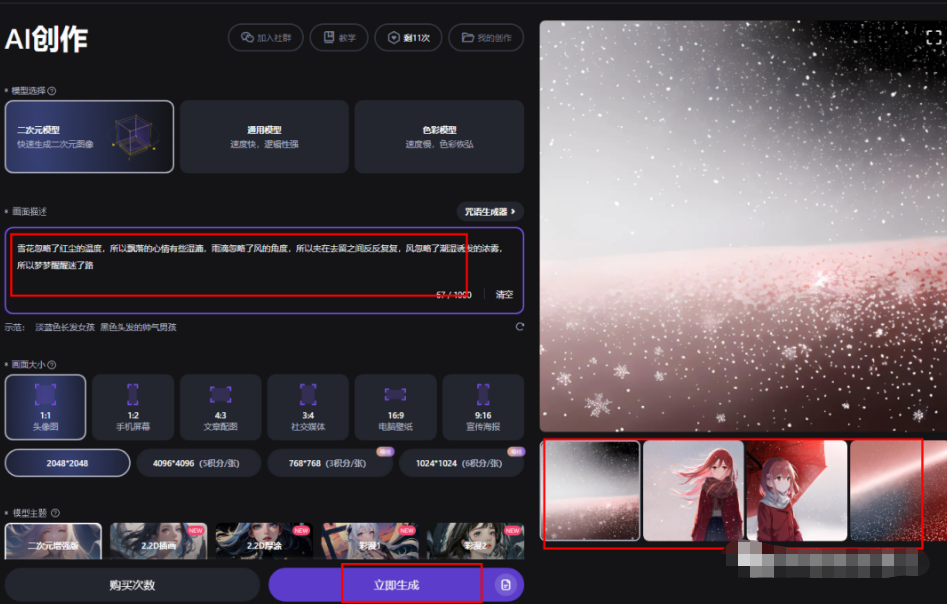Select the 色彩模型 model option

(x=438, y=134)
